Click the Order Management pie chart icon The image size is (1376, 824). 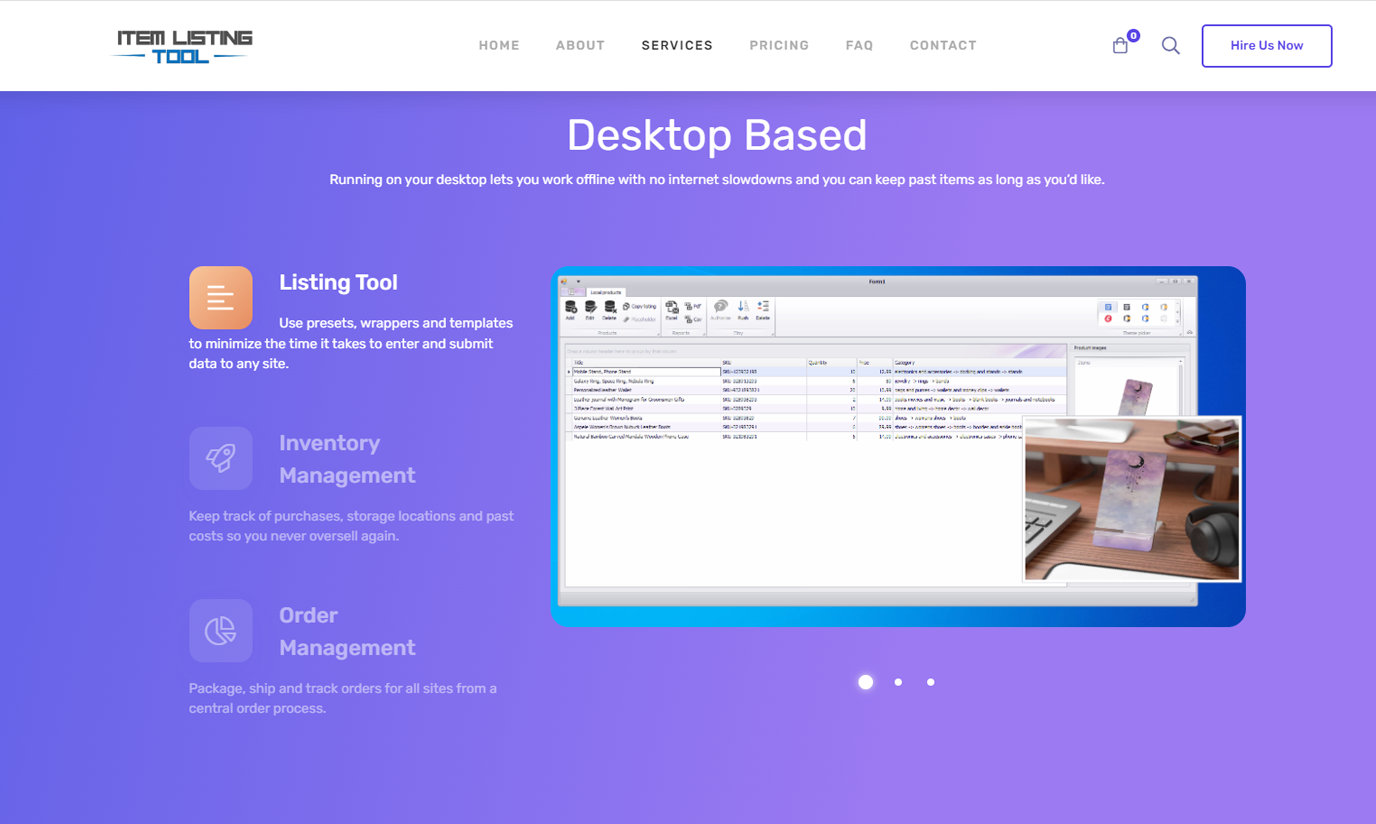click(x=221, y=630)
